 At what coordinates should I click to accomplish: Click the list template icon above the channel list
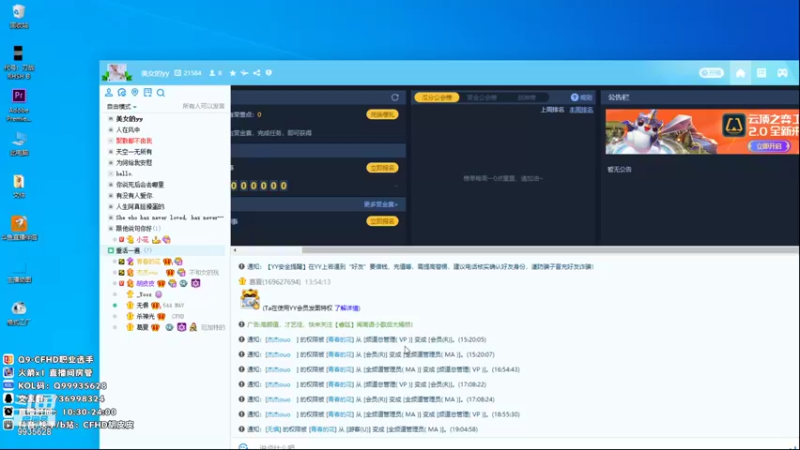147,92
